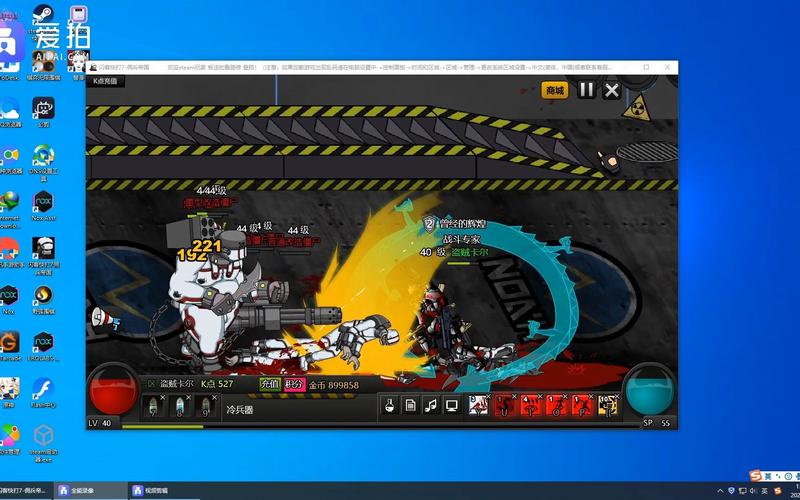Screen dimensions: 800x500
Task: Click the red health orb
Action: click(113, 390)
